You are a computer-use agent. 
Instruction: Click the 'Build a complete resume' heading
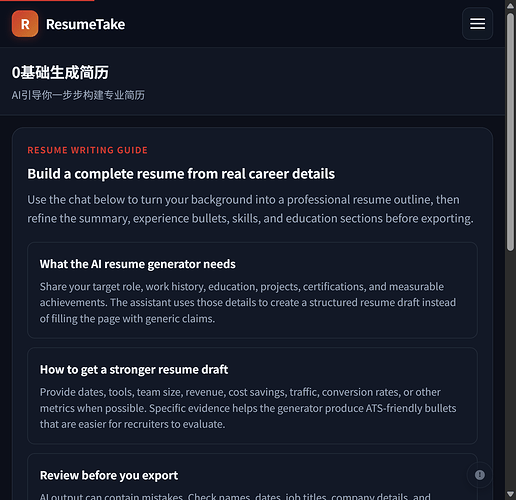(181, 174)
